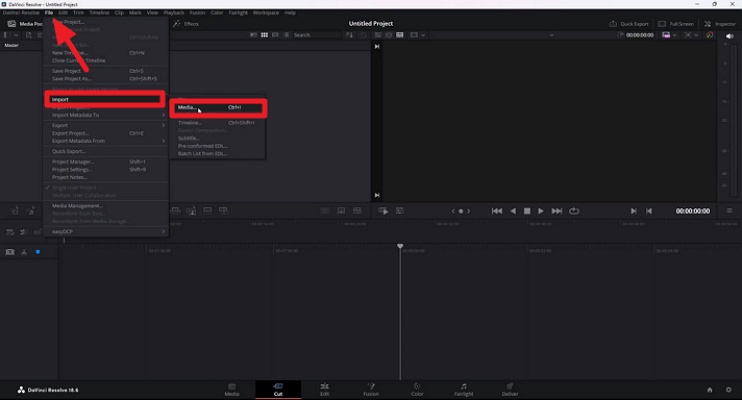
Task: Stop playback
Action: (x=527, y=211)
